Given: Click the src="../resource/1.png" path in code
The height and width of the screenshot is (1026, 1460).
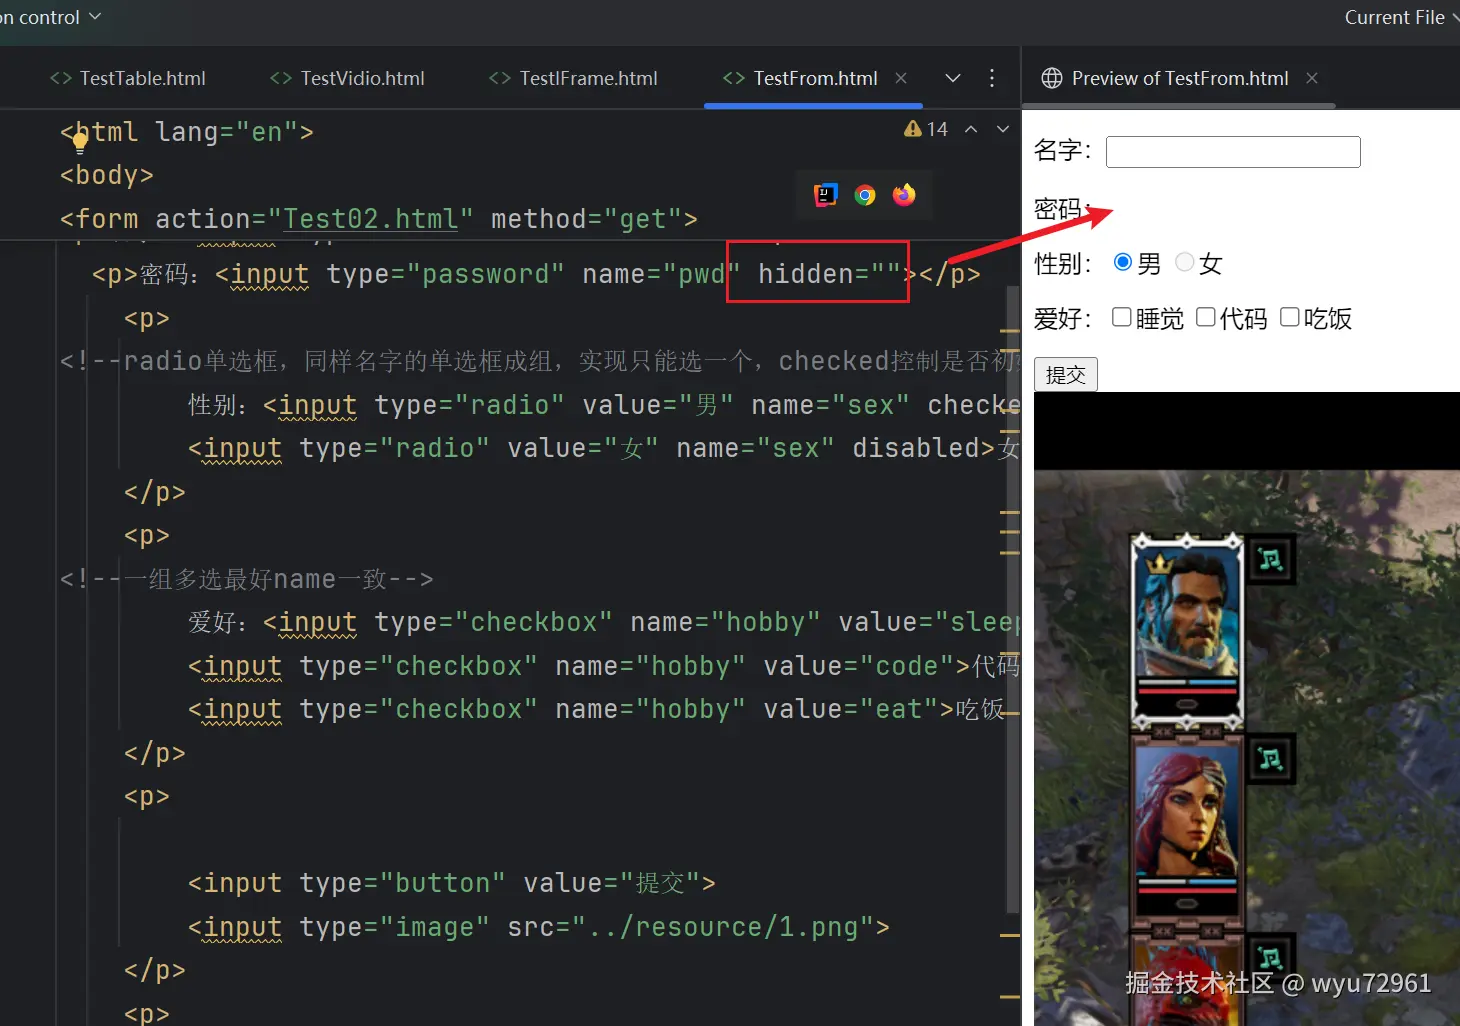Looking at the screenshot, I should click(x=691, y=927).
